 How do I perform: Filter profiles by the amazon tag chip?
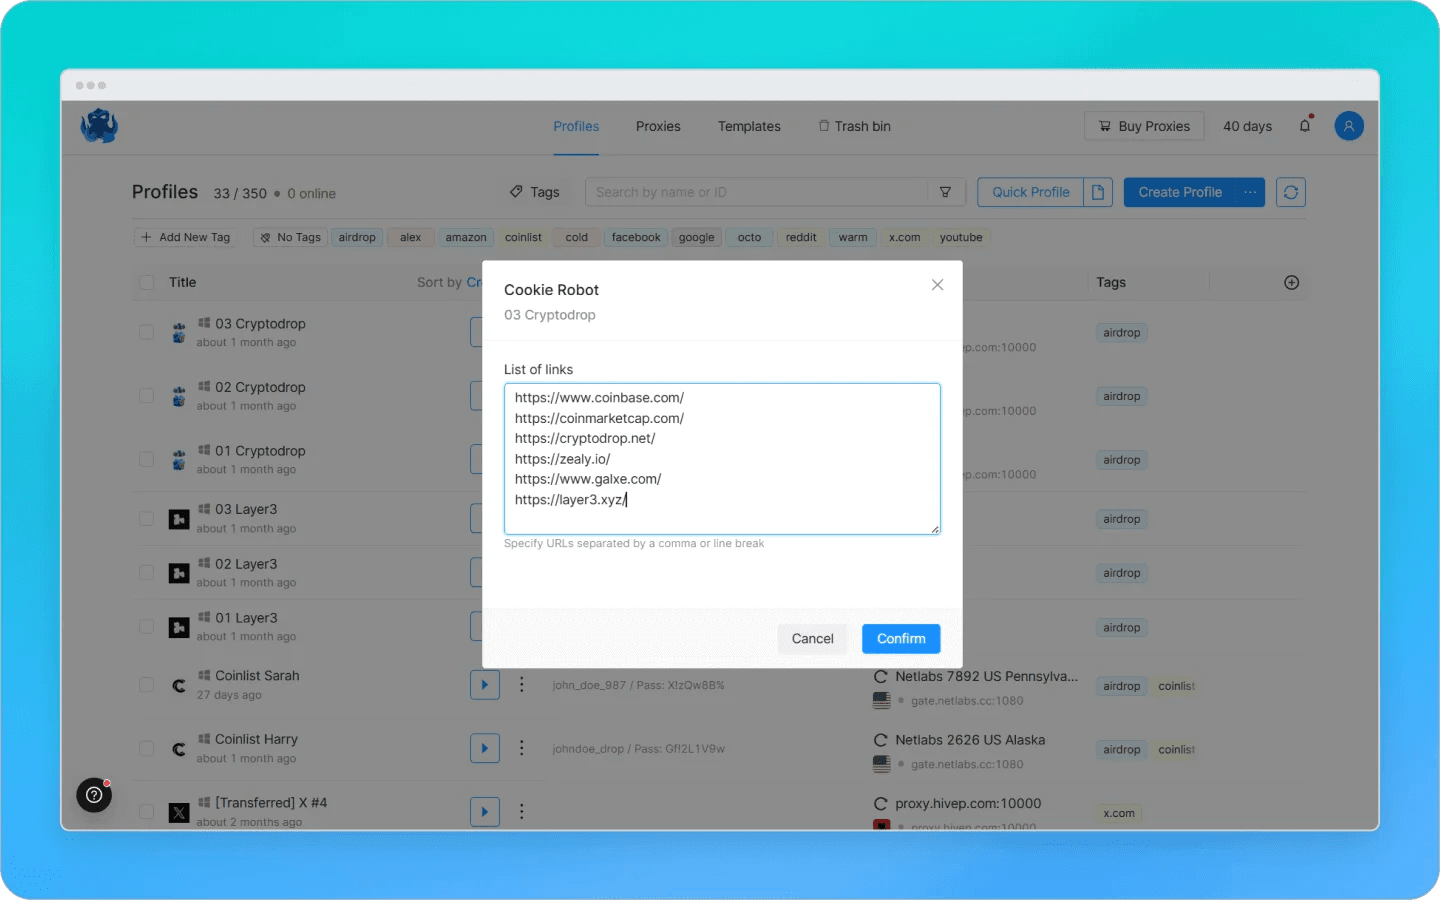[x=466, y=238]
